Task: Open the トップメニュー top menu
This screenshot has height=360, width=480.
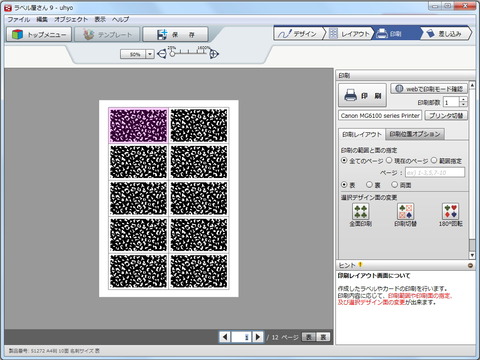Action: [39, 34]
